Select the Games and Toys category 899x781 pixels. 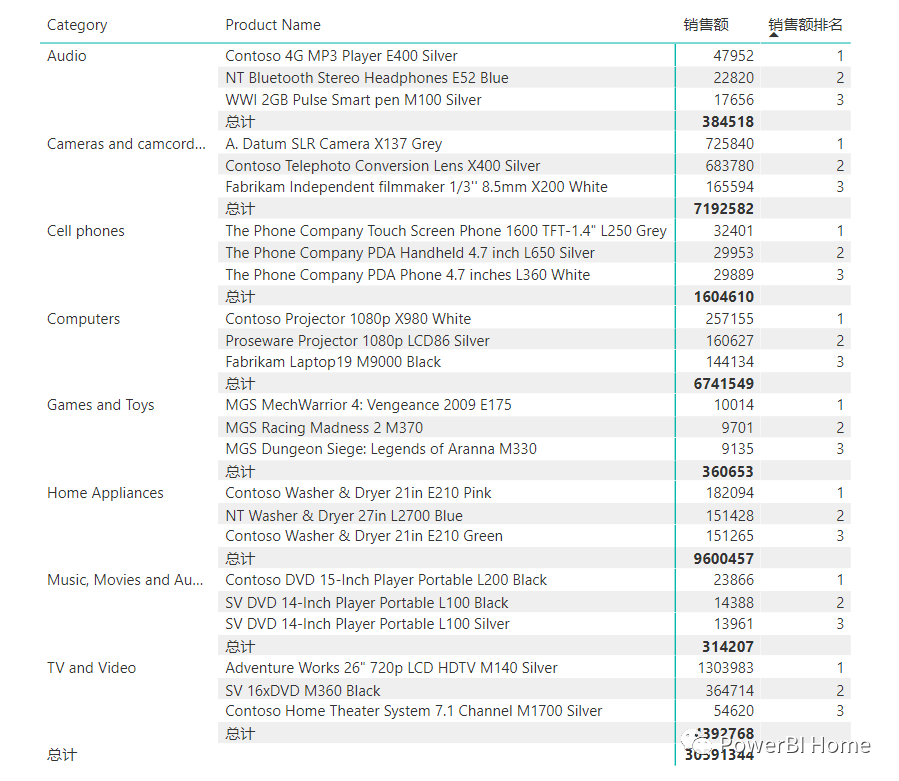click(100, 405)
